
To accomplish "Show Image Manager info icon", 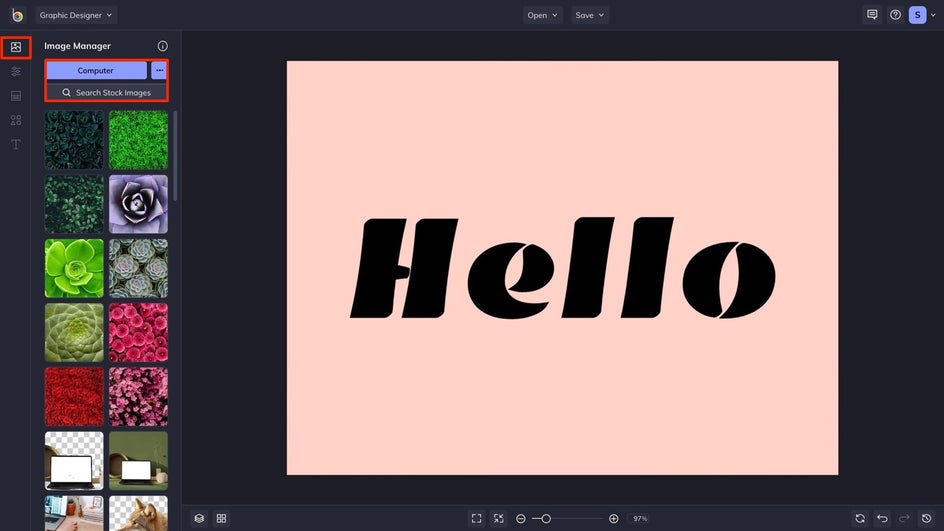I will (163, 46).
